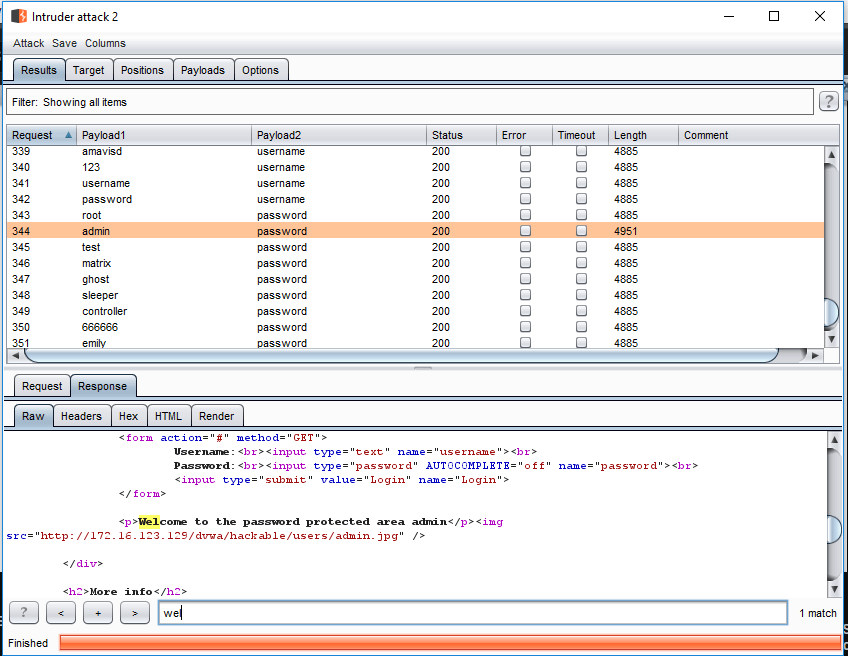Click the finished attack progress bar
The width and height of the screenshot is (848, 656).
tap(448, 642)
